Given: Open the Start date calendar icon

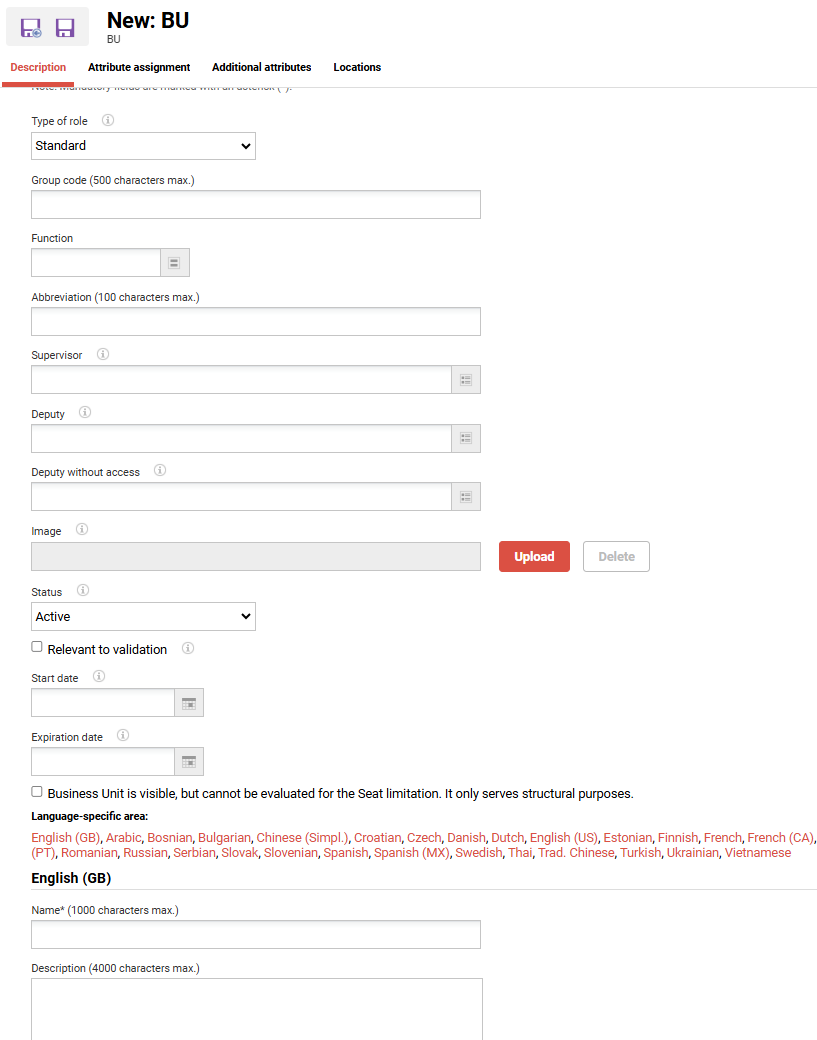Looking at the screenshot, I should [189, 703].
